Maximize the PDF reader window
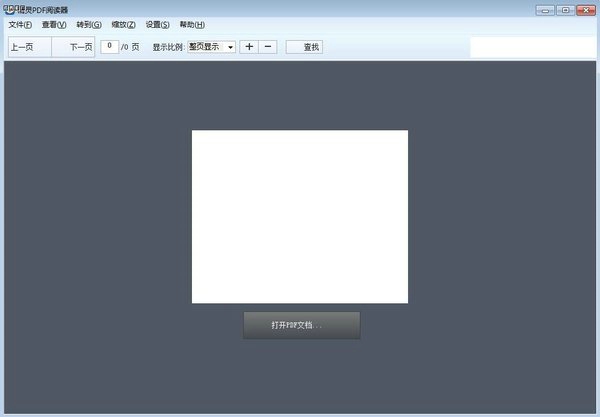The height and width of the screenshot is (417, 600). (x=565, y=10)
